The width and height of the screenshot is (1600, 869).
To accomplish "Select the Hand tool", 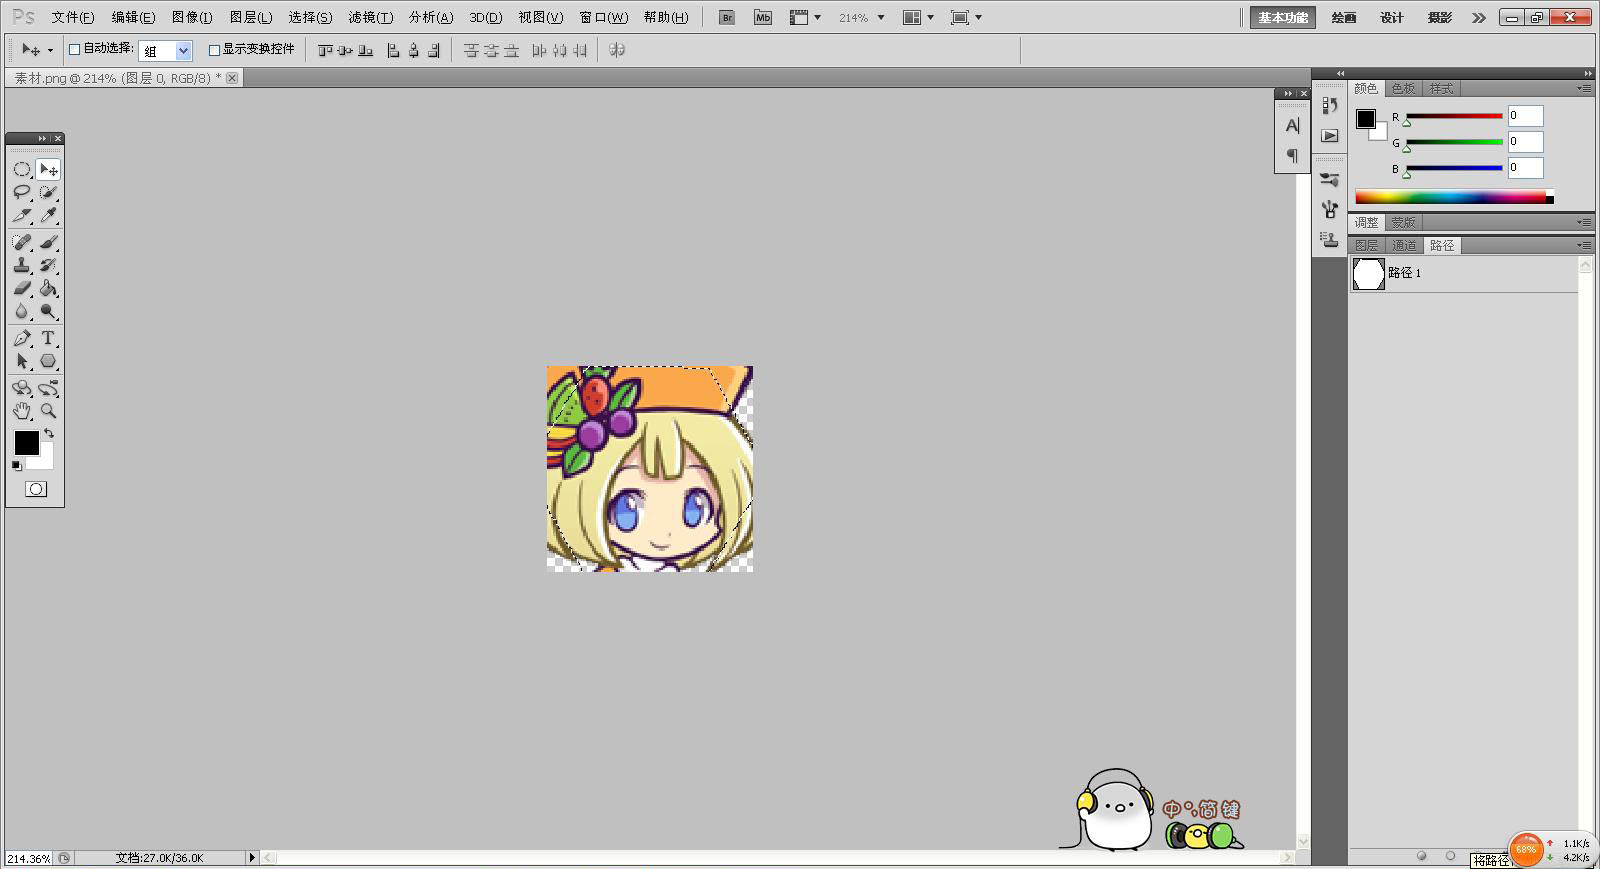I will [22, 411].
